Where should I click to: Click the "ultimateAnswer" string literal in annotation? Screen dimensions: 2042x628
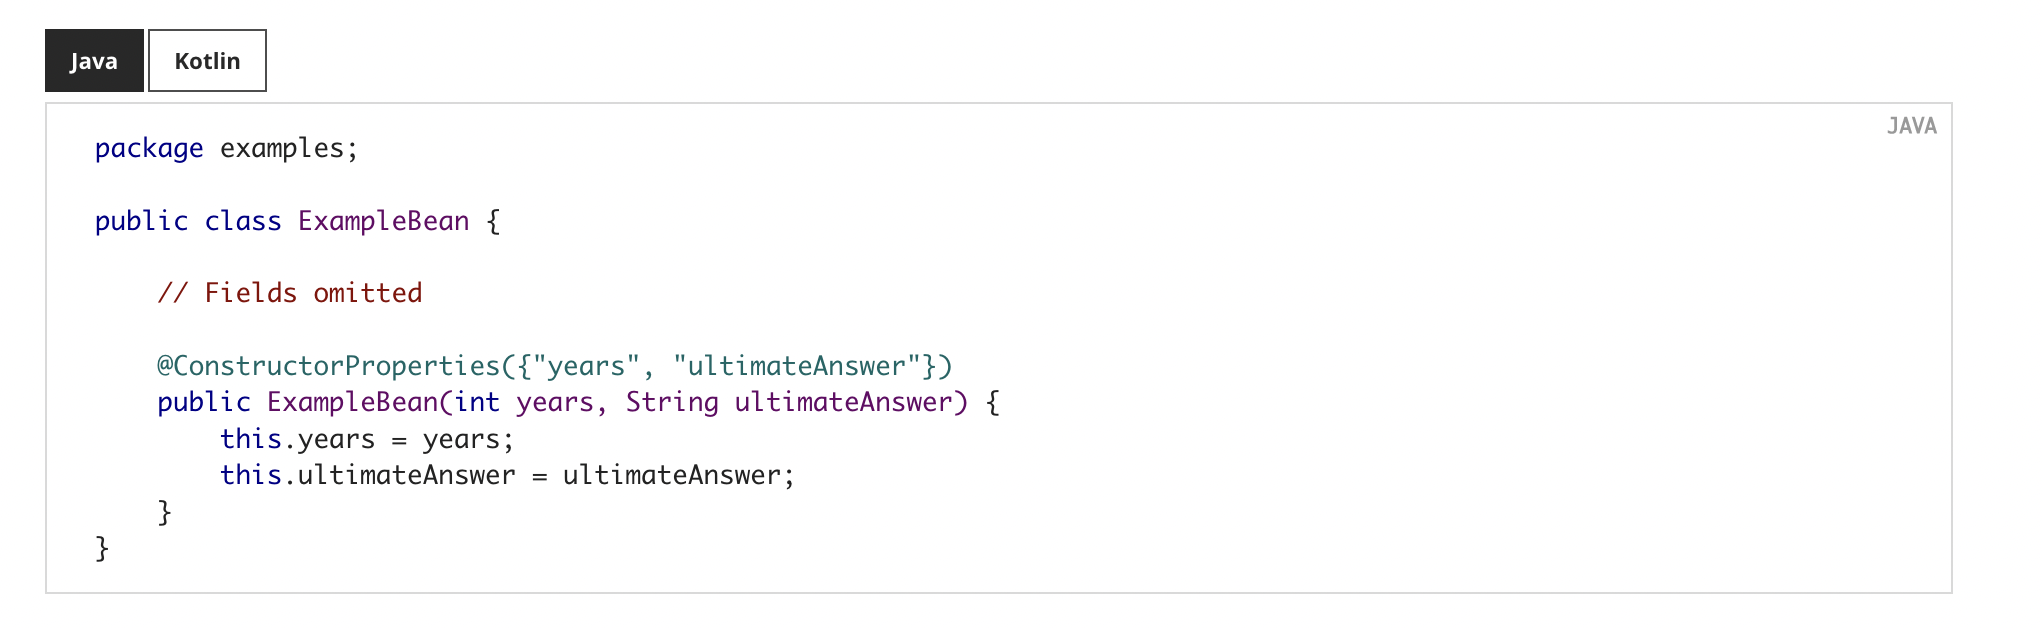coord(796,366)
